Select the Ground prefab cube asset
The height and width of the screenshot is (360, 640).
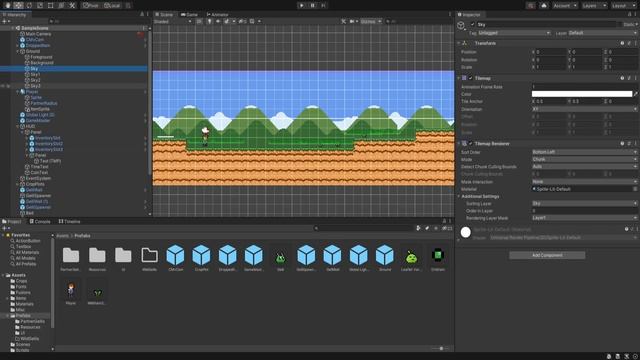(x=384, y=255)
